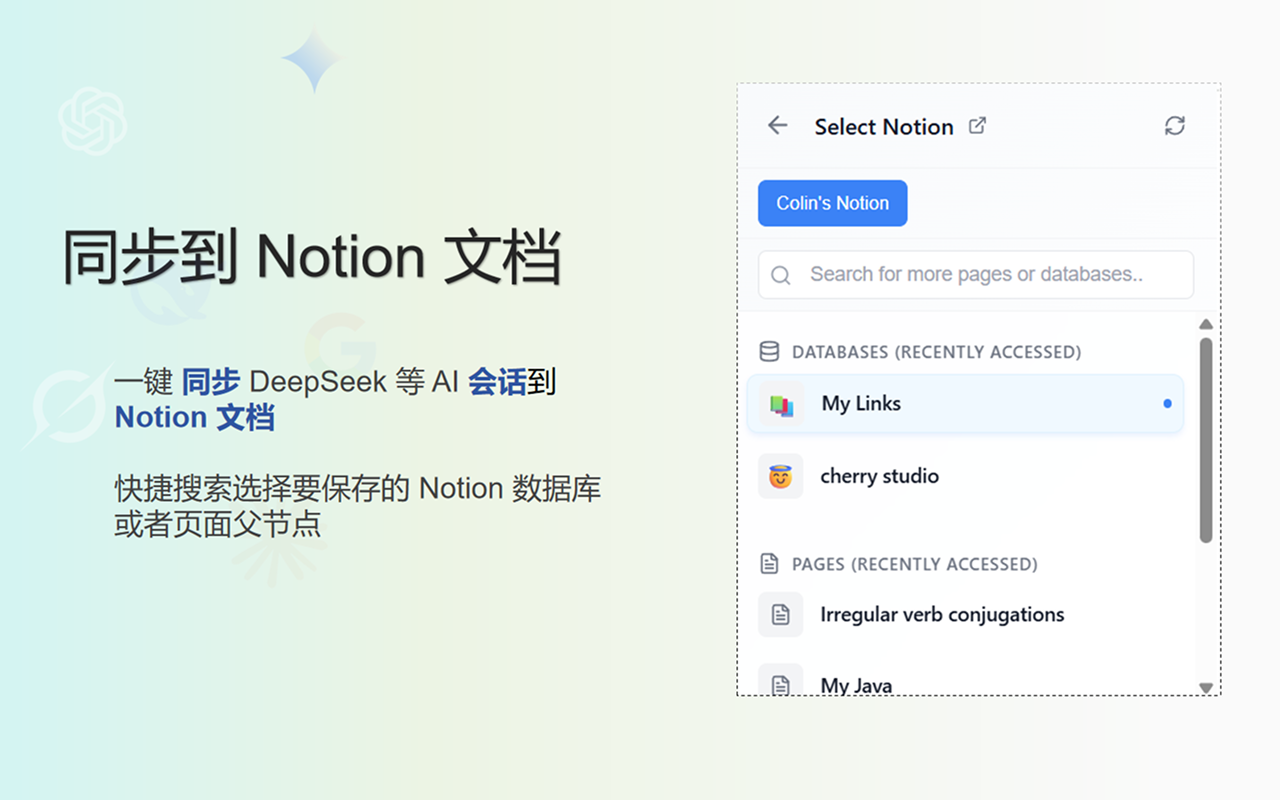
Task: Toggle the blue dot indicator on My Links
Action: coord(1167,404)
